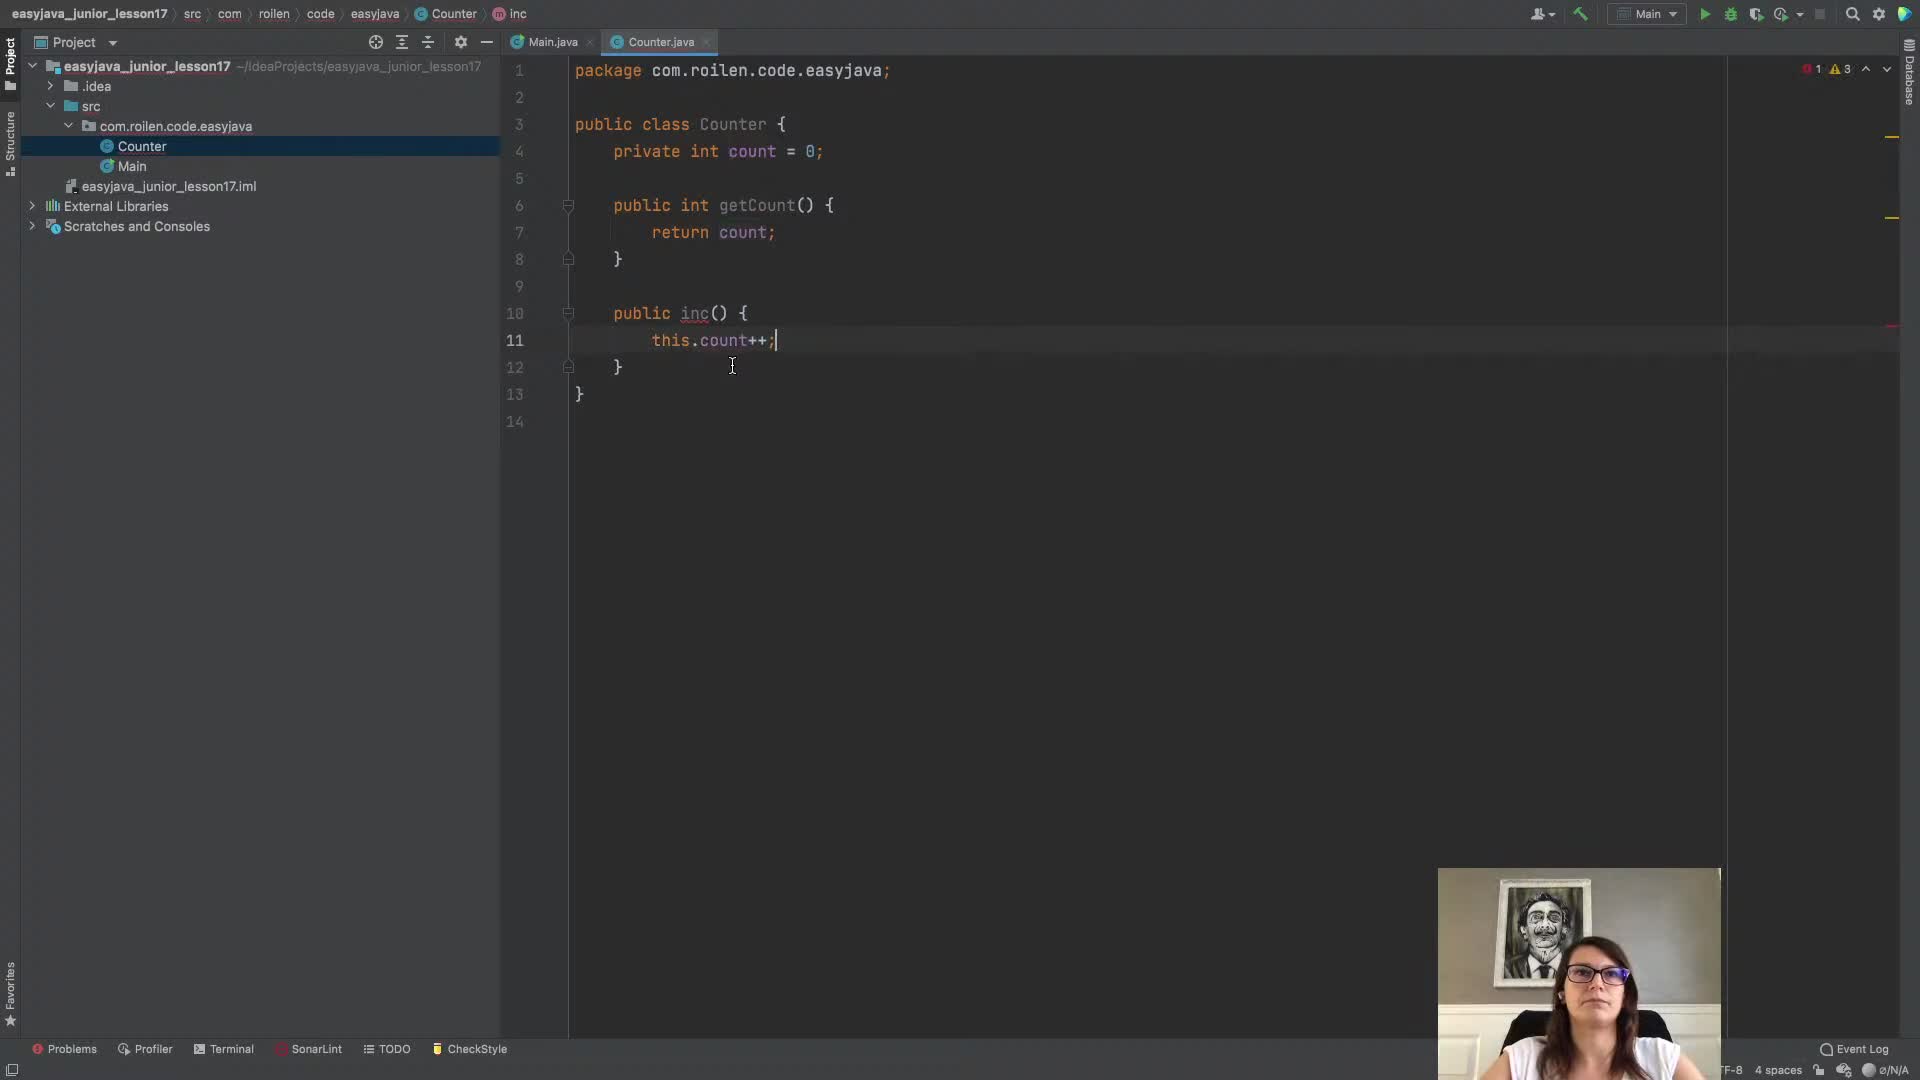Fold getCount method at line 6

coord(568,206)
